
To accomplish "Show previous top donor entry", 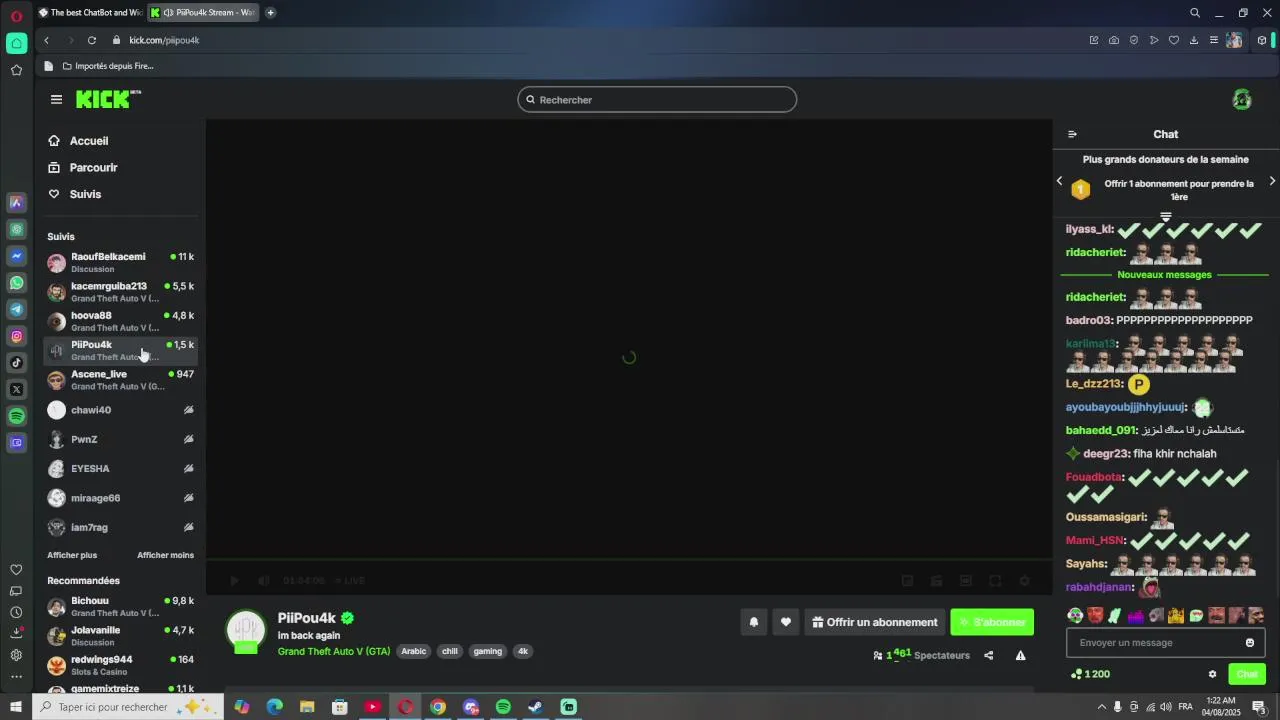I will [1060, 181].
